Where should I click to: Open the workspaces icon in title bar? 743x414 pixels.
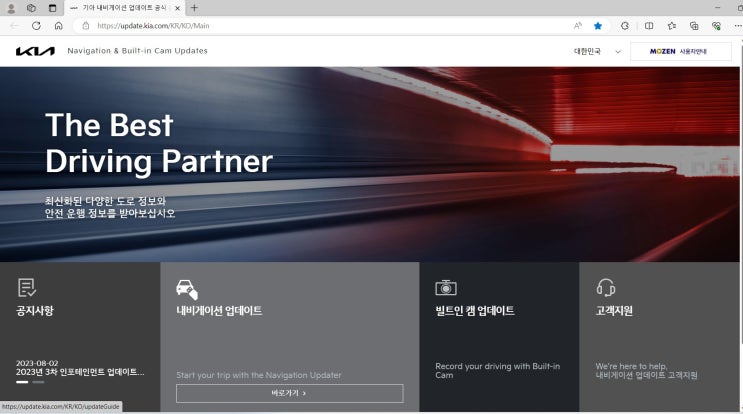31,8
